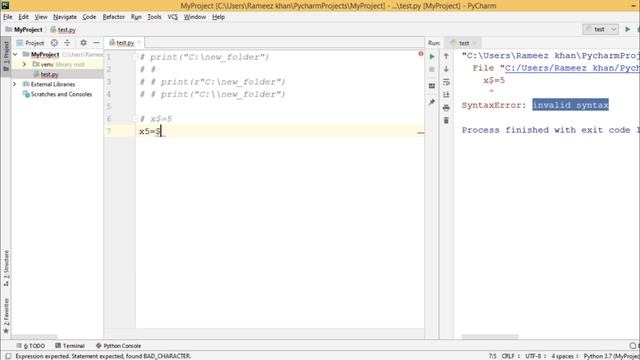Click the red error stripe mark at line 7
Viewport: 640px width, 360px height.
pos(420,133)
